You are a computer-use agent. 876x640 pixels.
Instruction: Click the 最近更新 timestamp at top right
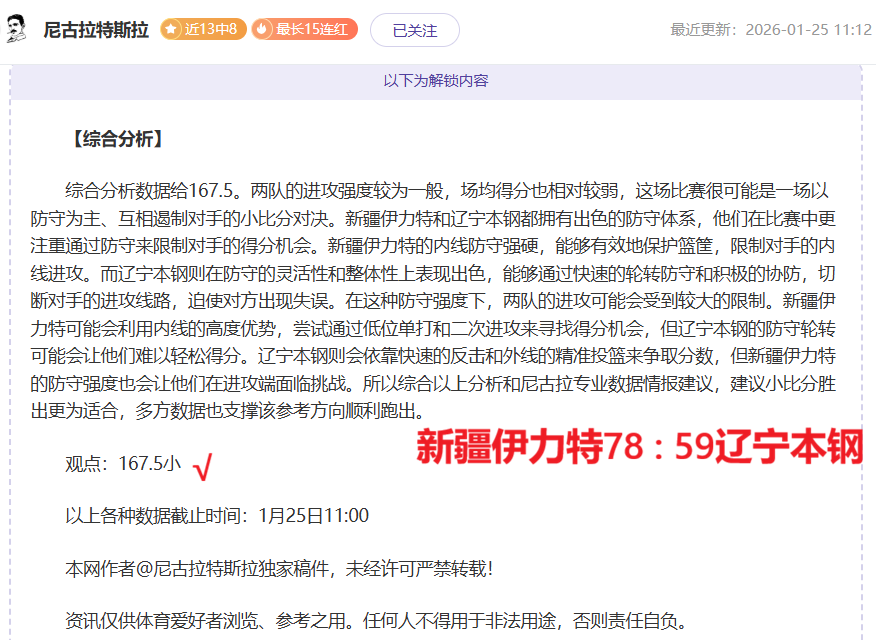(x=770, y=30)
